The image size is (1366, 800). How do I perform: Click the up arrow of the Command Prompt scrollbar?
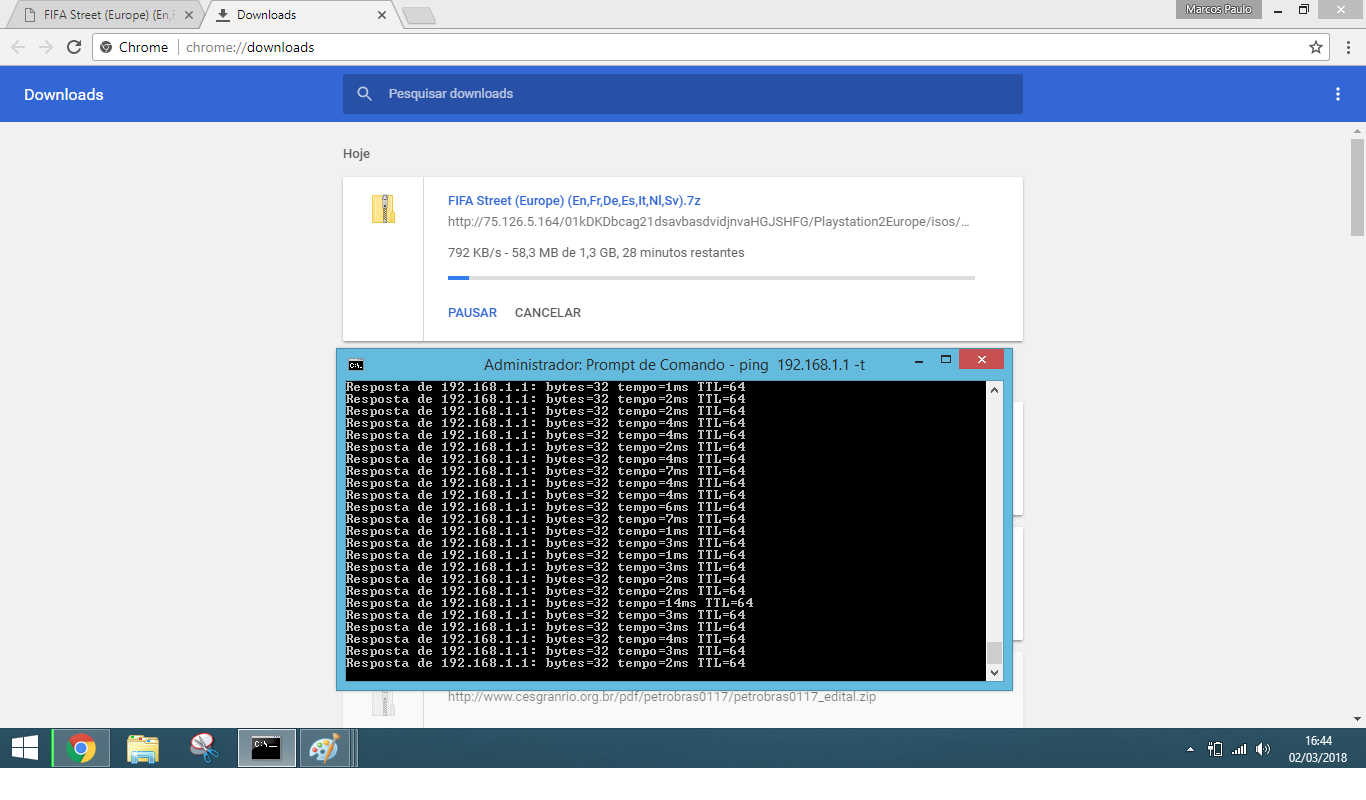(x=994, y=390)
